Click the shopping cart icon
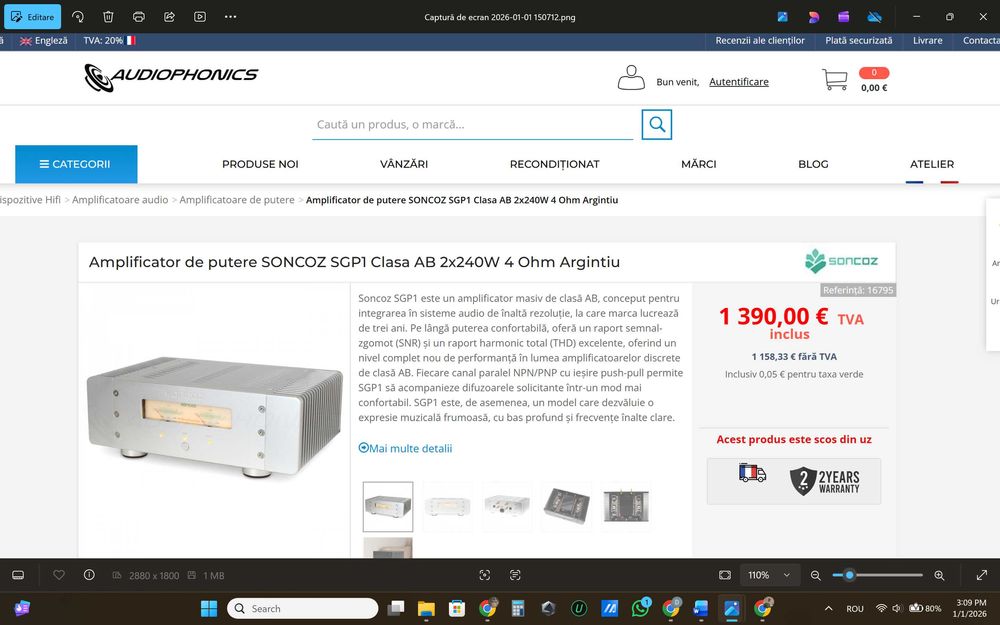The width and height of the screenshot is (1000, 625). pyautogui.click(x=835, y=80)
